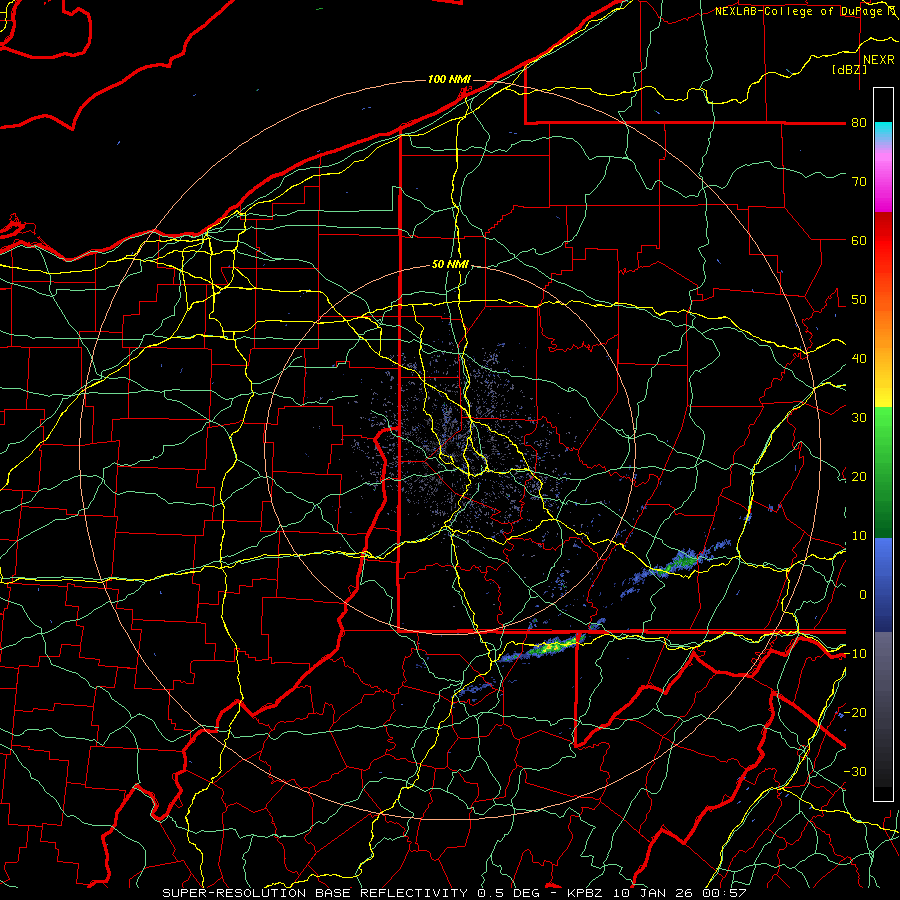Click the 0 value on the dBZ scale

(x=863, y=595)
